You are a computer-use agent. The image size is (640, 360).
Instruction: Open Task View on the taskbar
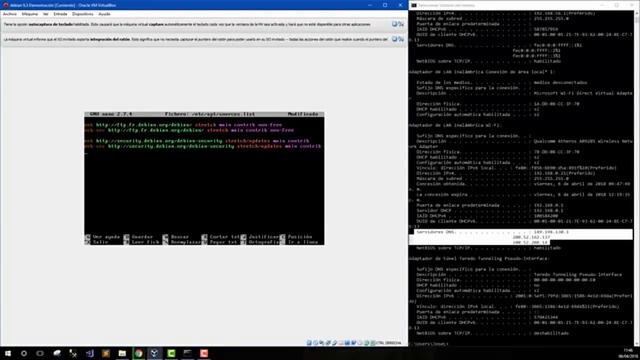click(40, 353)
